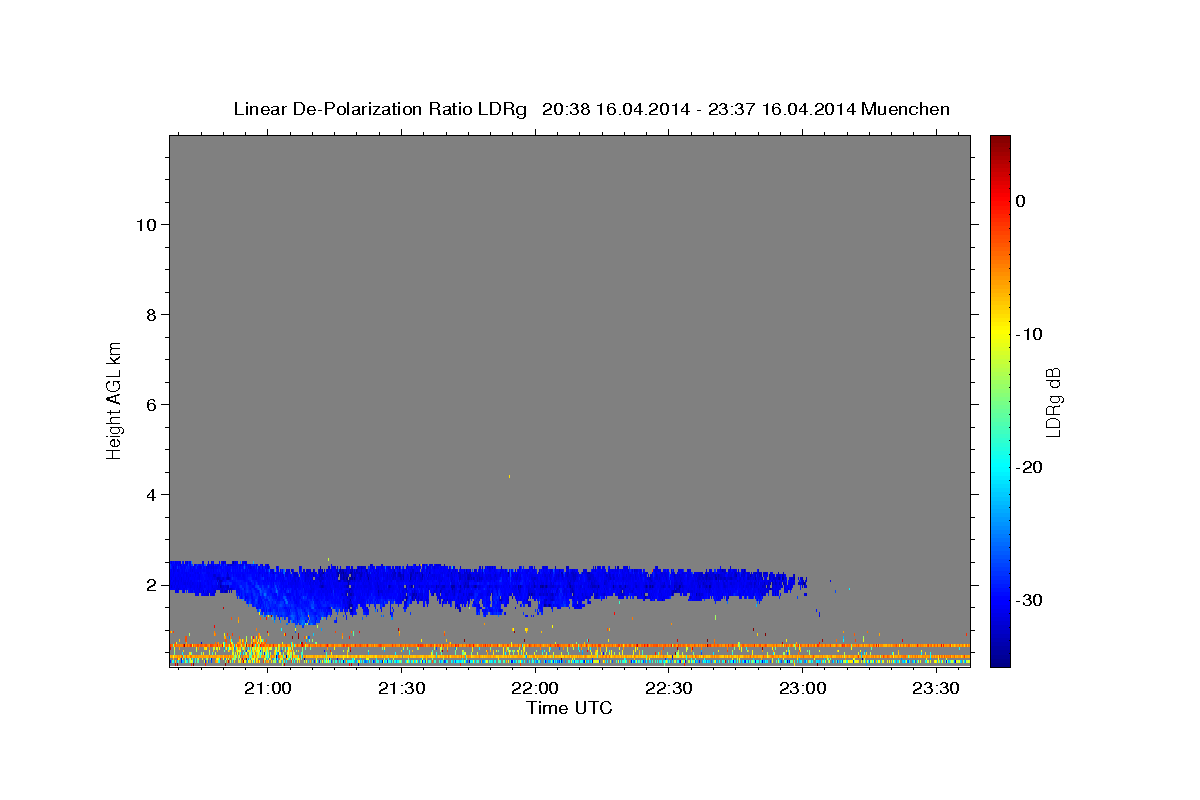Image resolution: width=1200 pixels, height=800 pixels.
Task: Click the 22:00 time tick label
Action: click(535, 688)
